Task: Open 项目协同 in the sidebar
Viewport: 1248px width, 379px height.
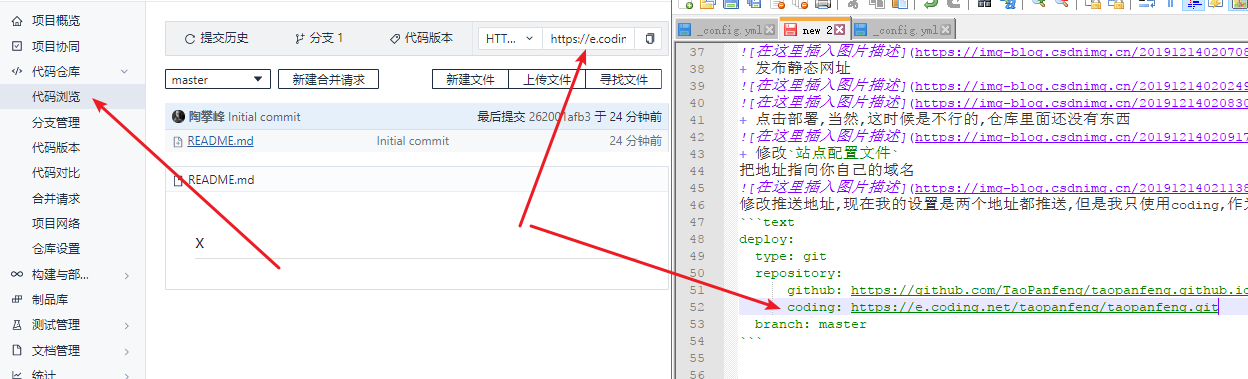Action: 56,46
